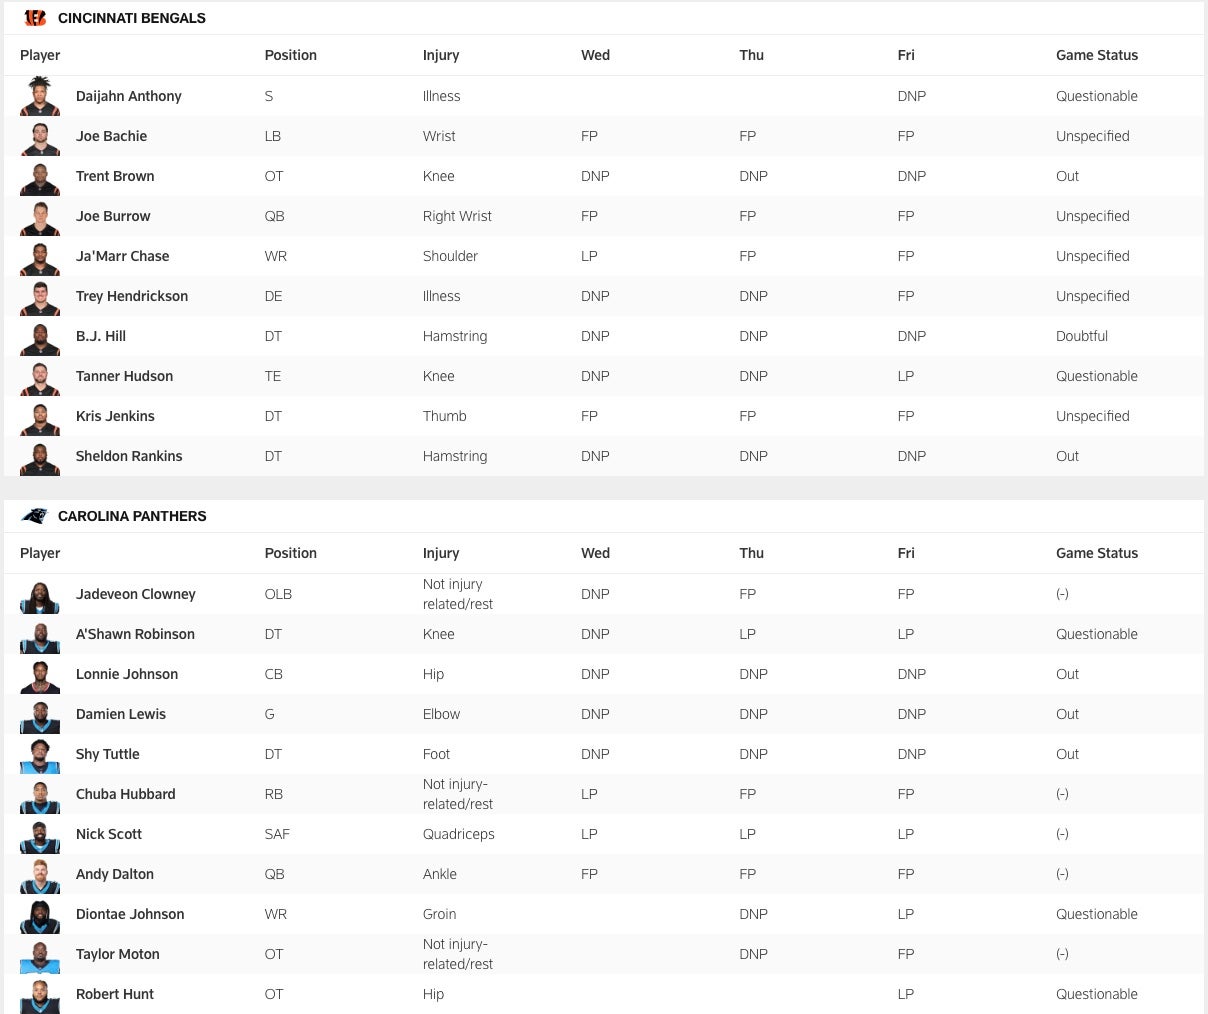Select the B.J. Hill name link

point(101,336)
